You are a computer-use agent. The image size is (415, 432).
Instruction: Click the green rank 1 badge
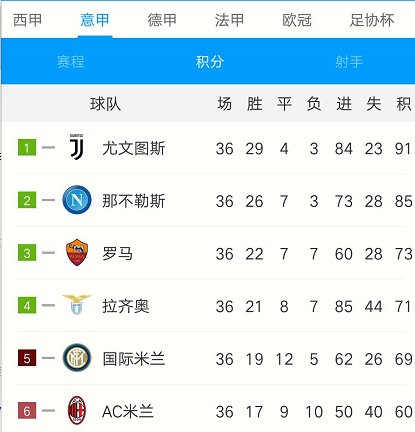point(27,147)
